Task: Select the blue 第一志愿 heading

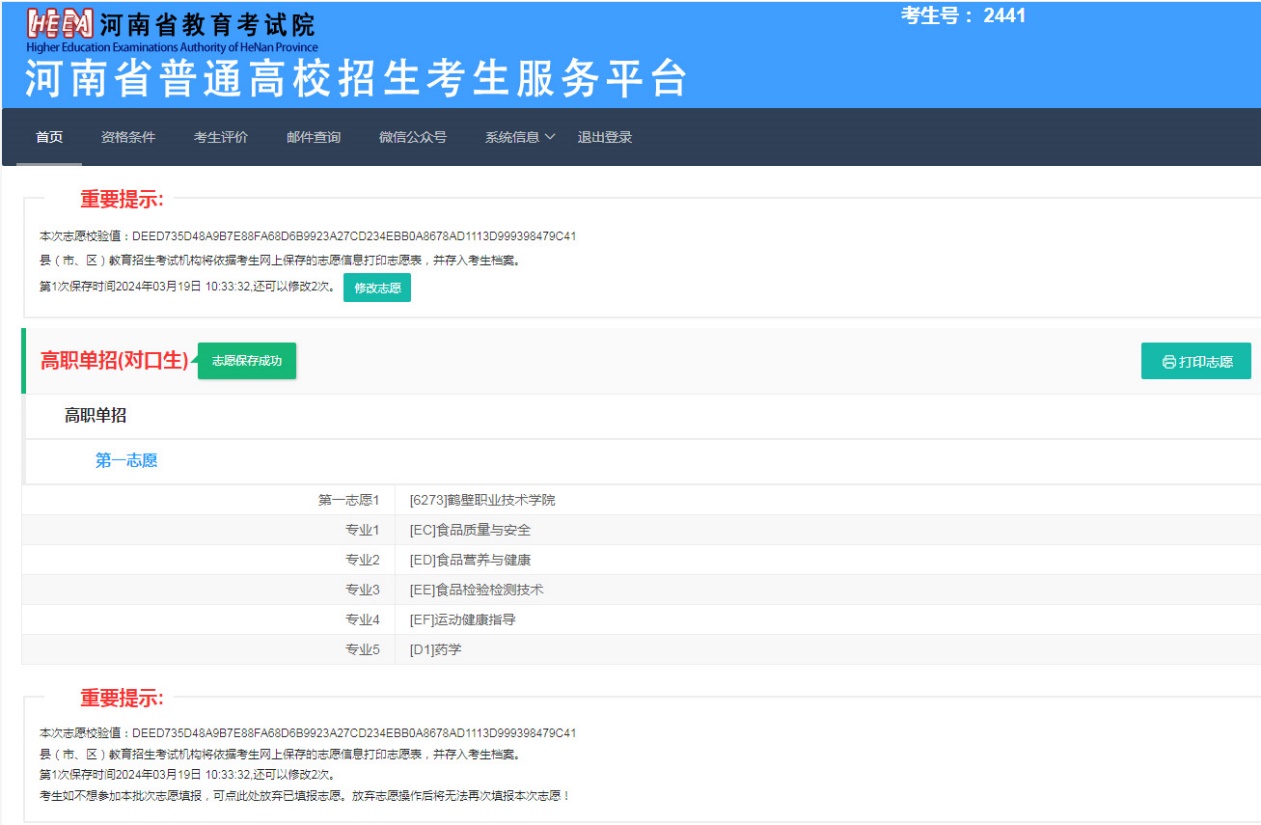Action: coord(126,460)
